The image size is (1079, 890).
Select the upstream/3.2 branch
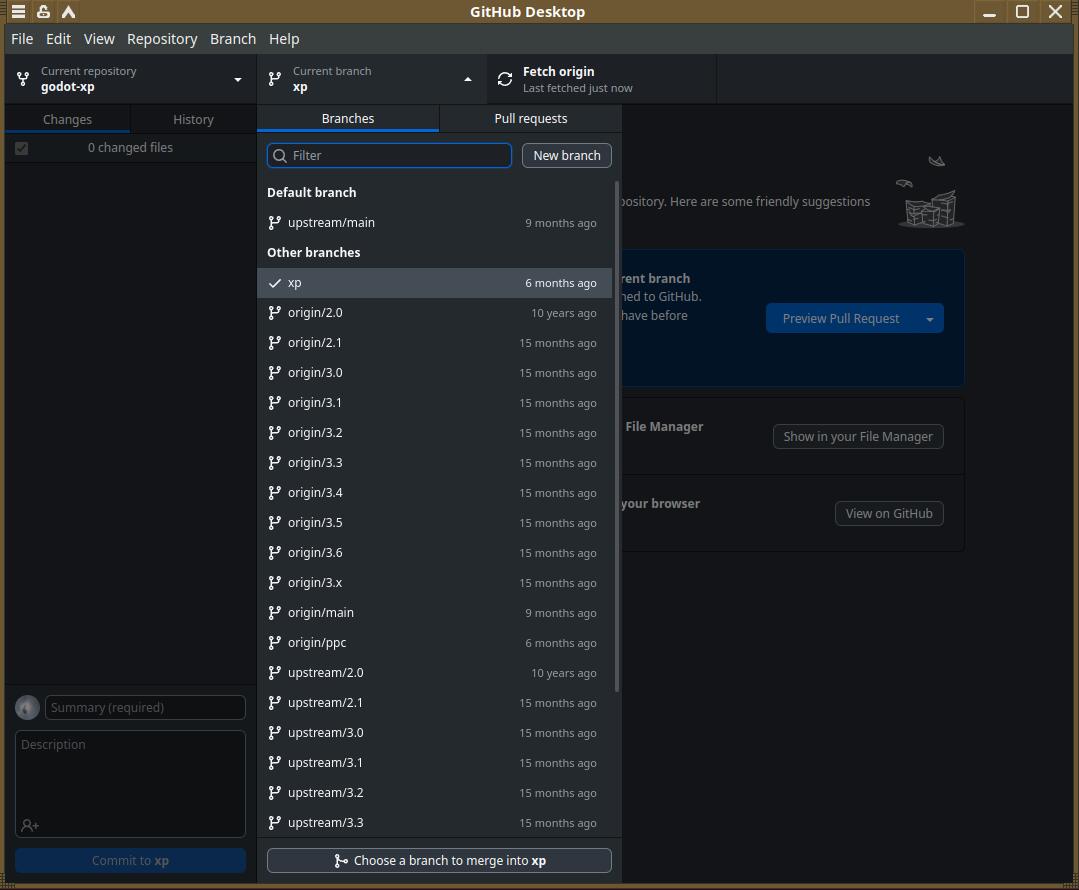[434, 793]
